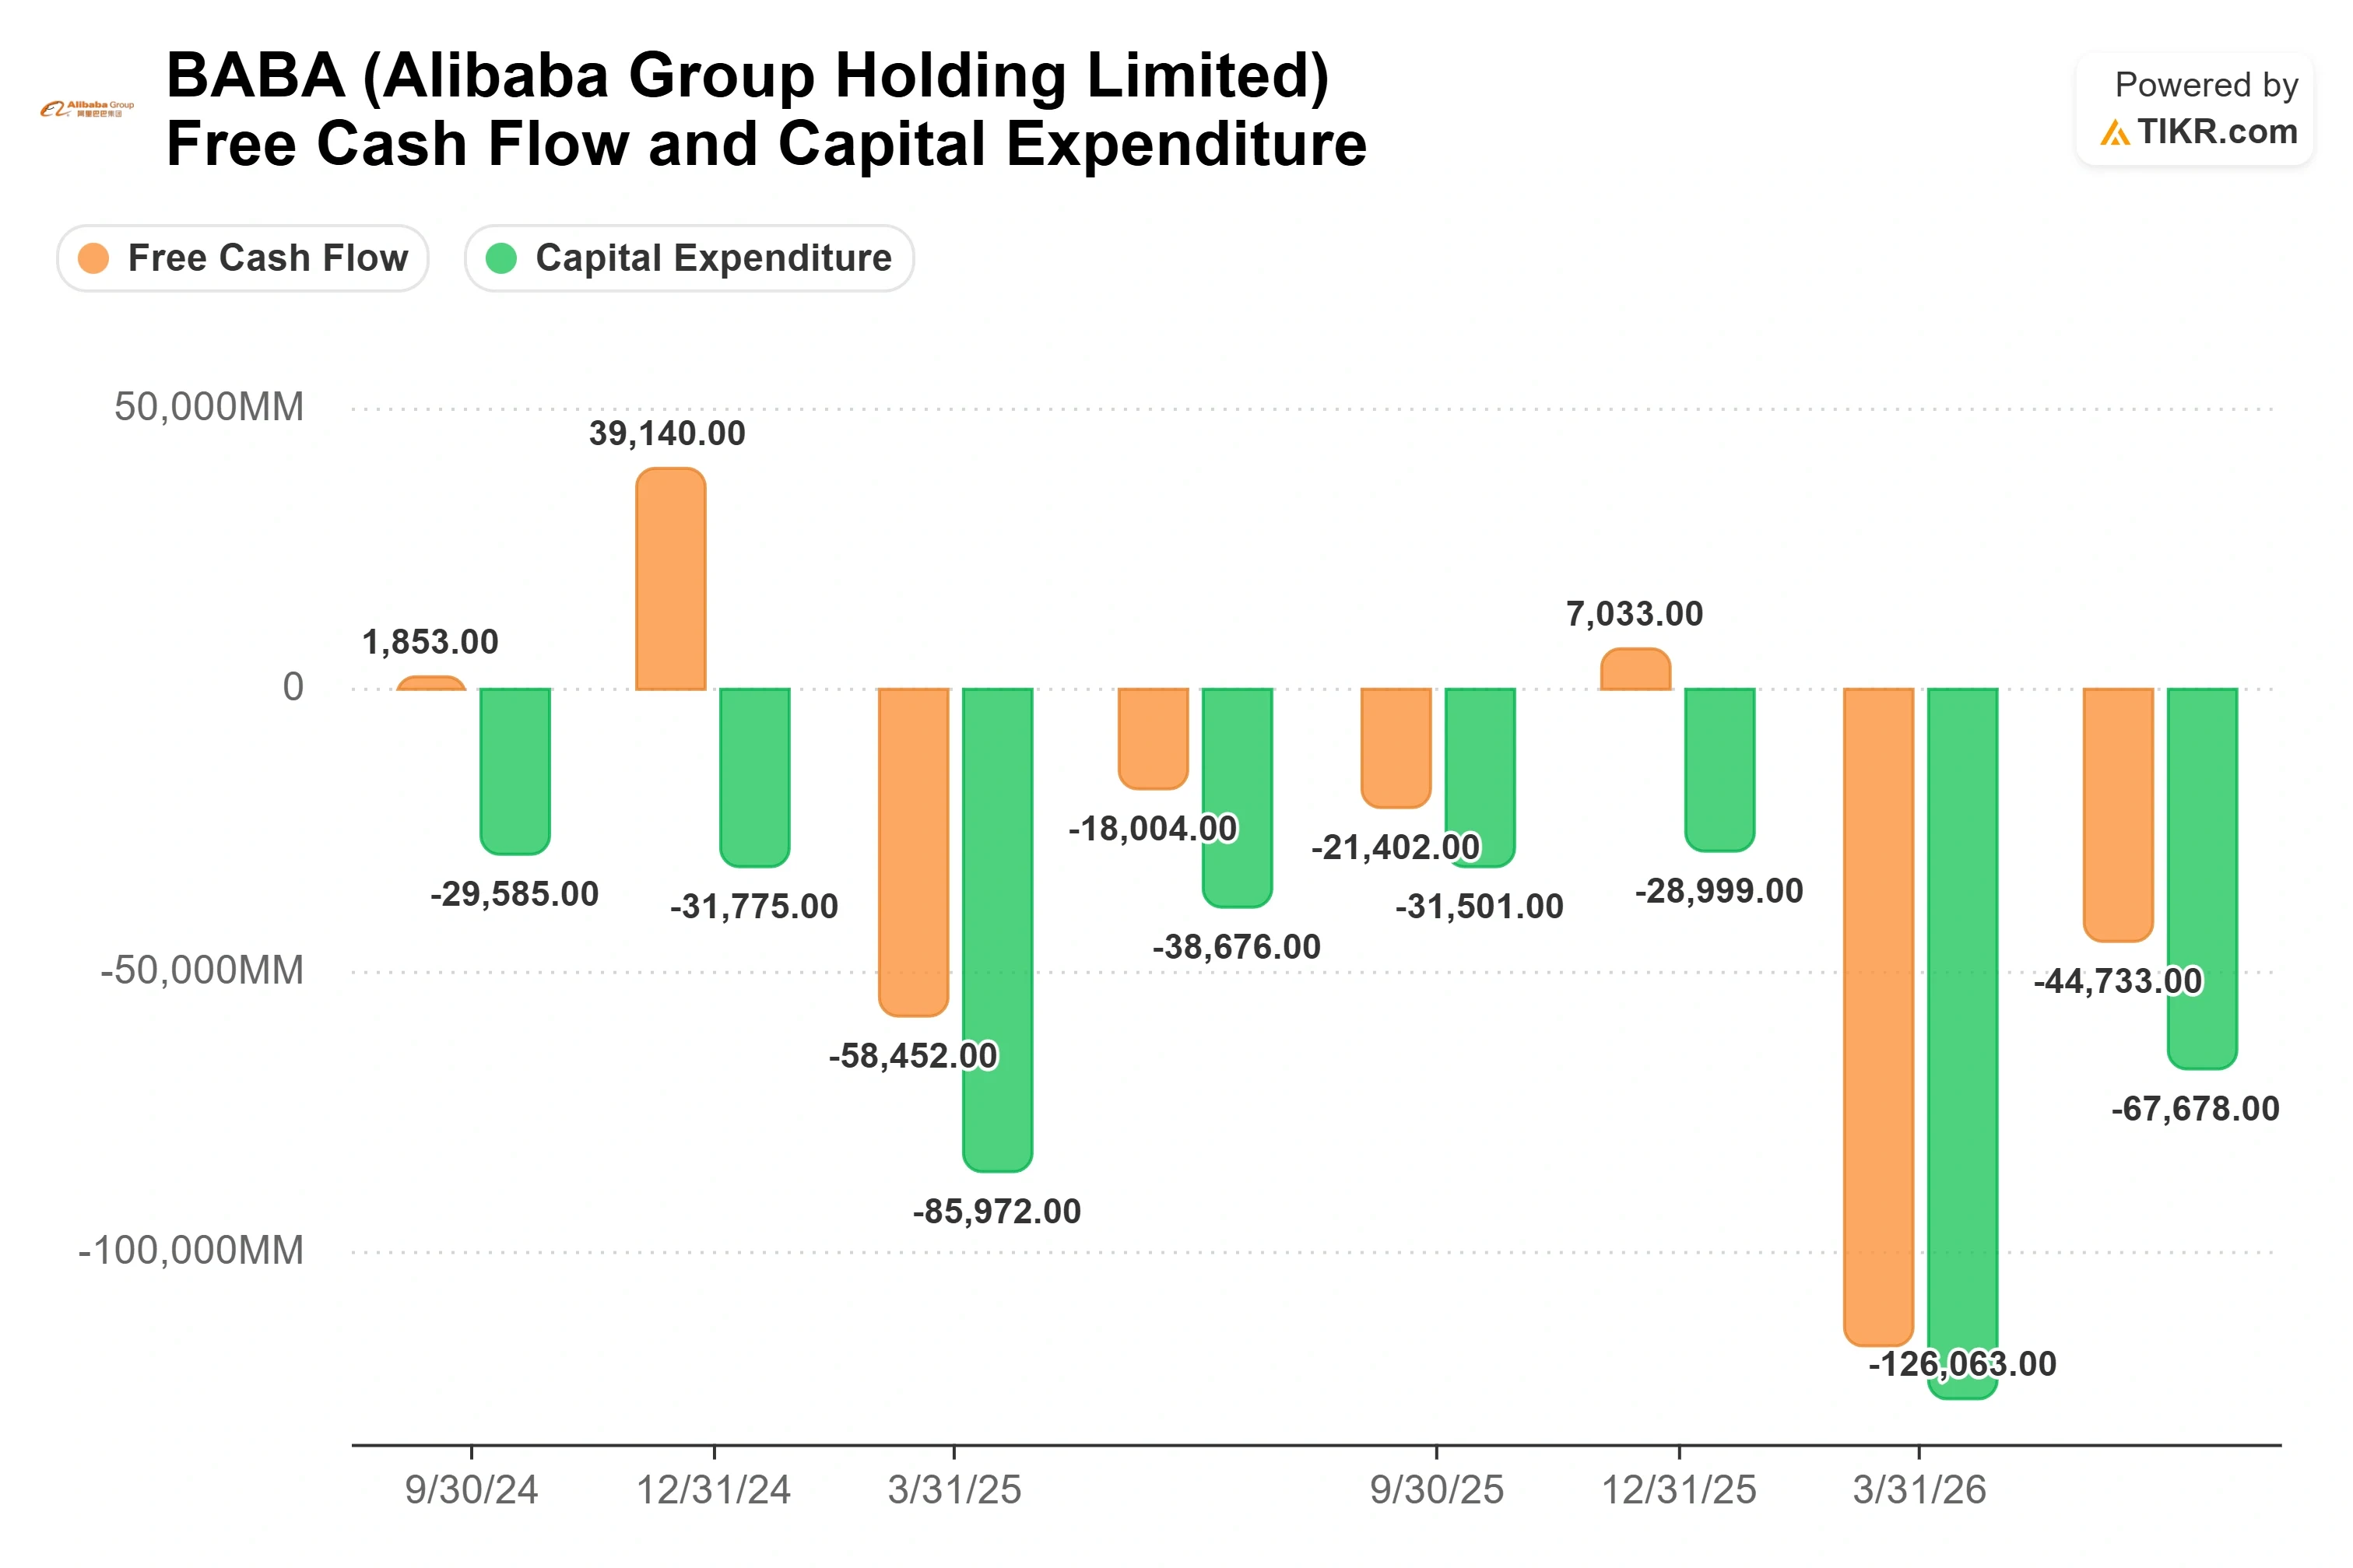Click the -44,733.00 orange bar
The image size is (2353, 1568).
click(x=2118, y=815)
